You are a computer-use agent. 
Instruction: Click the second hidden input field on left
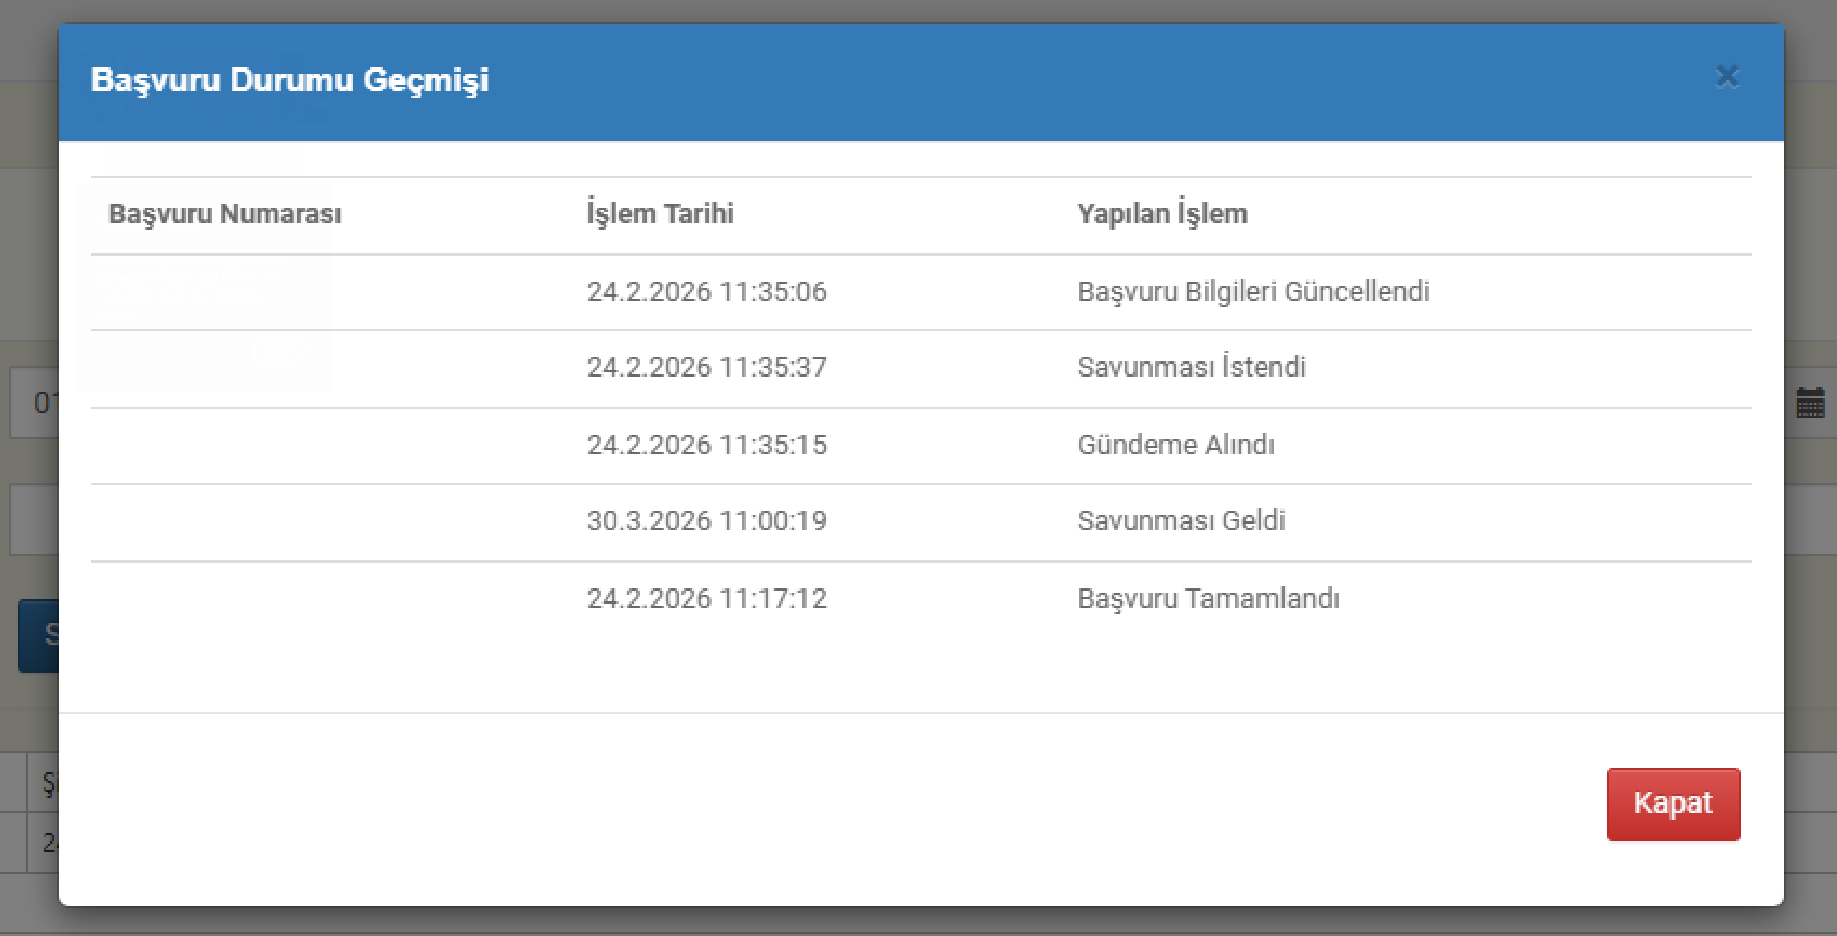35,520
